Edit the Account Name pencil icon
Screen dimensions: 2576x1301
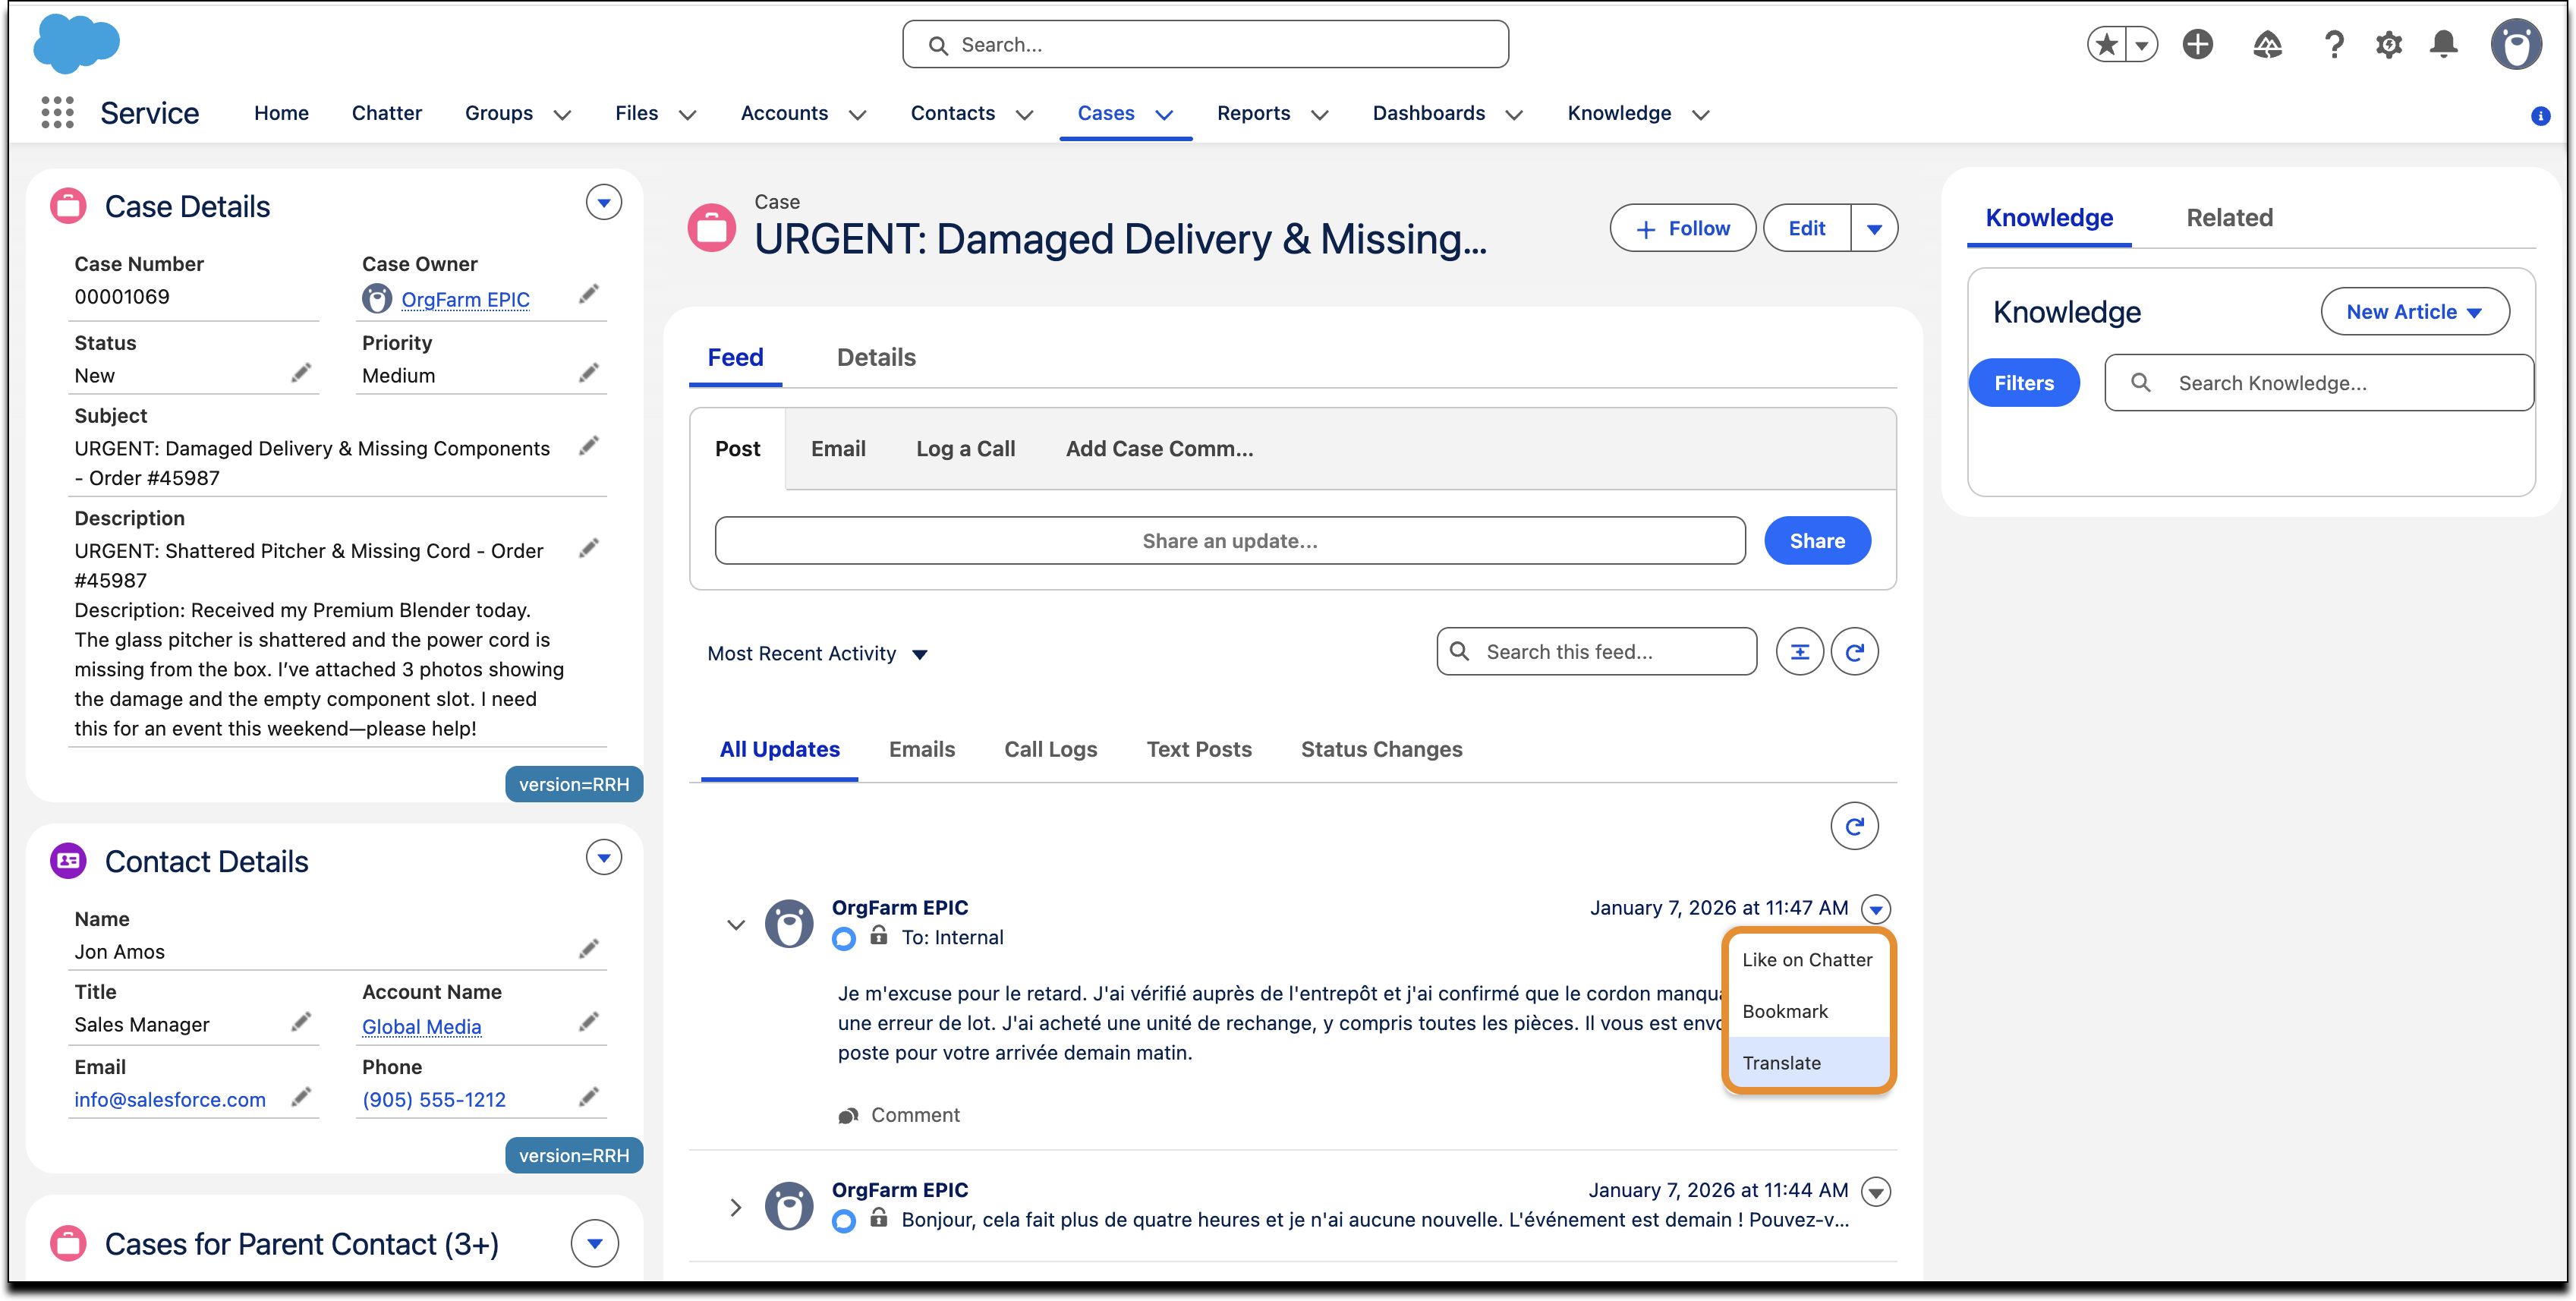pyautogui.click(x=589, y=1022)
